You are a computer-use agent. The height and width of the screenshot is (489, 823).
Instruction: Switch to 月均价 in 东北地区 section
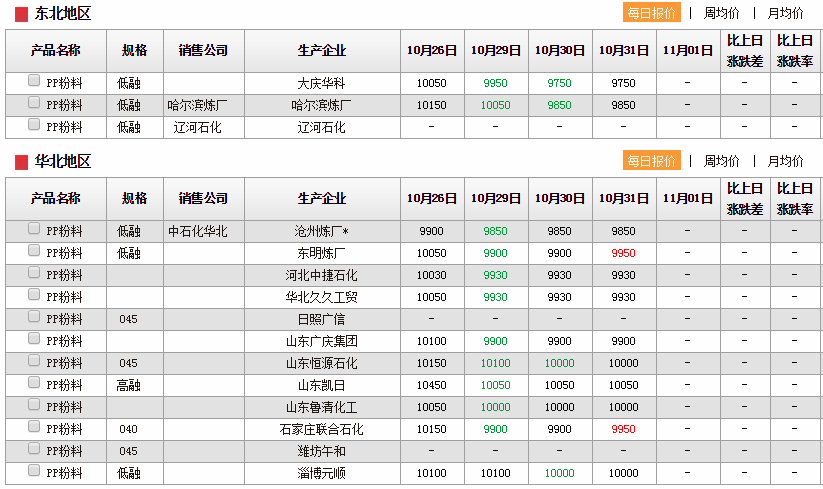pos(785,13)
